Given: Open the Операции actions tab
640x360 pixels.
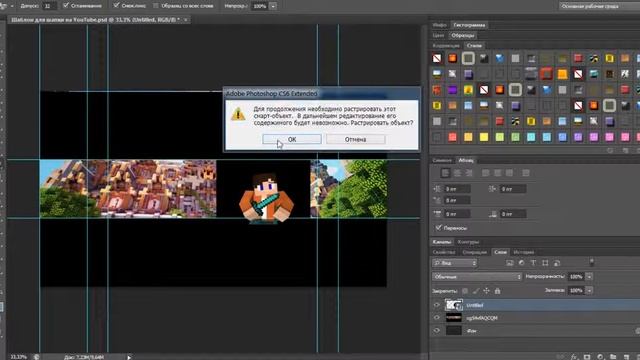Looking at the screenshot, I should pos(474,252).
